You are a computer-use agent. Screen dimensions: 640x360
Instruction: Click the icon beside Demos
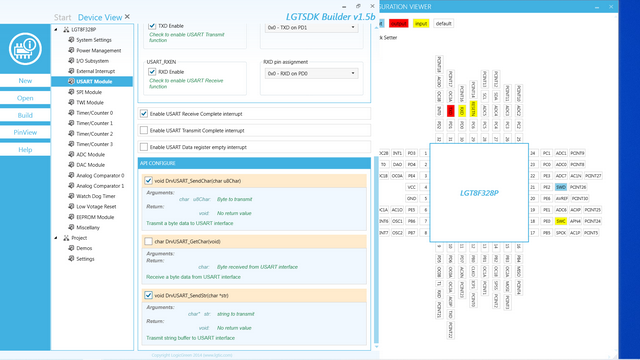click(x=71, y=248)
